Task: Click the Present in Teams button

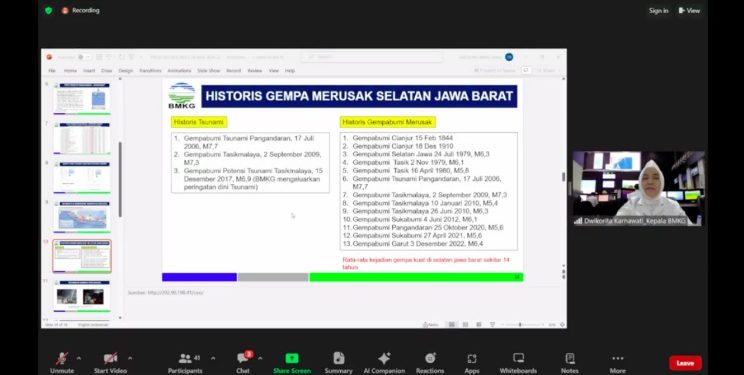Action: point(495,70)
